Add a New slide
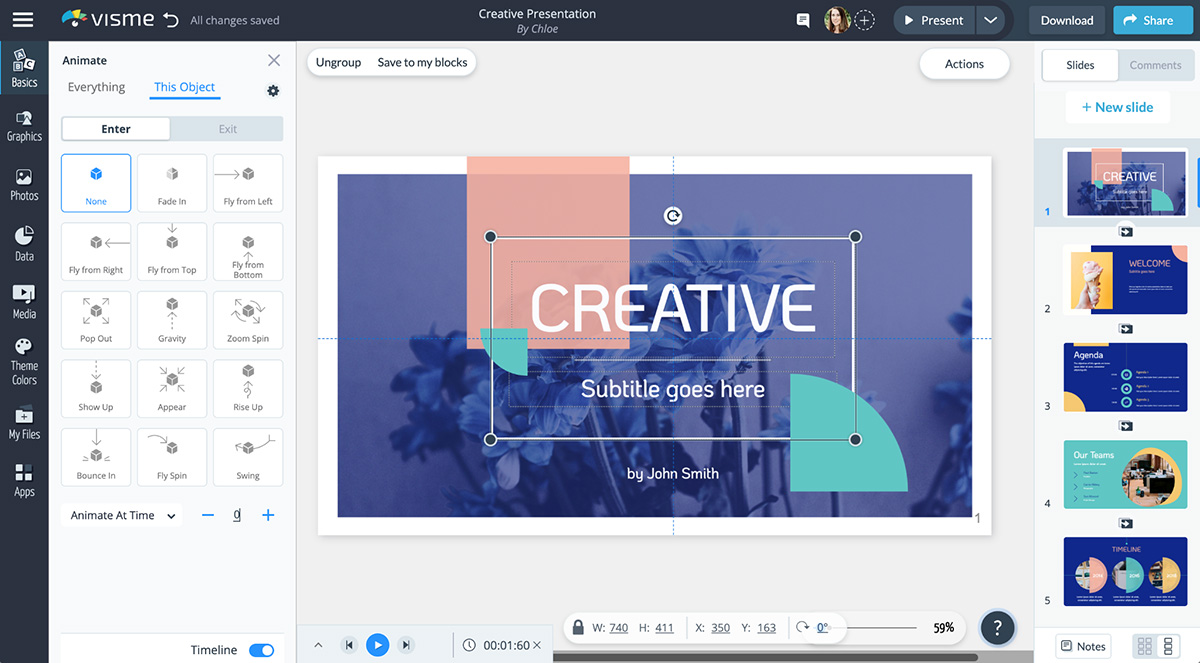1200x663 pixels. 1117,107
